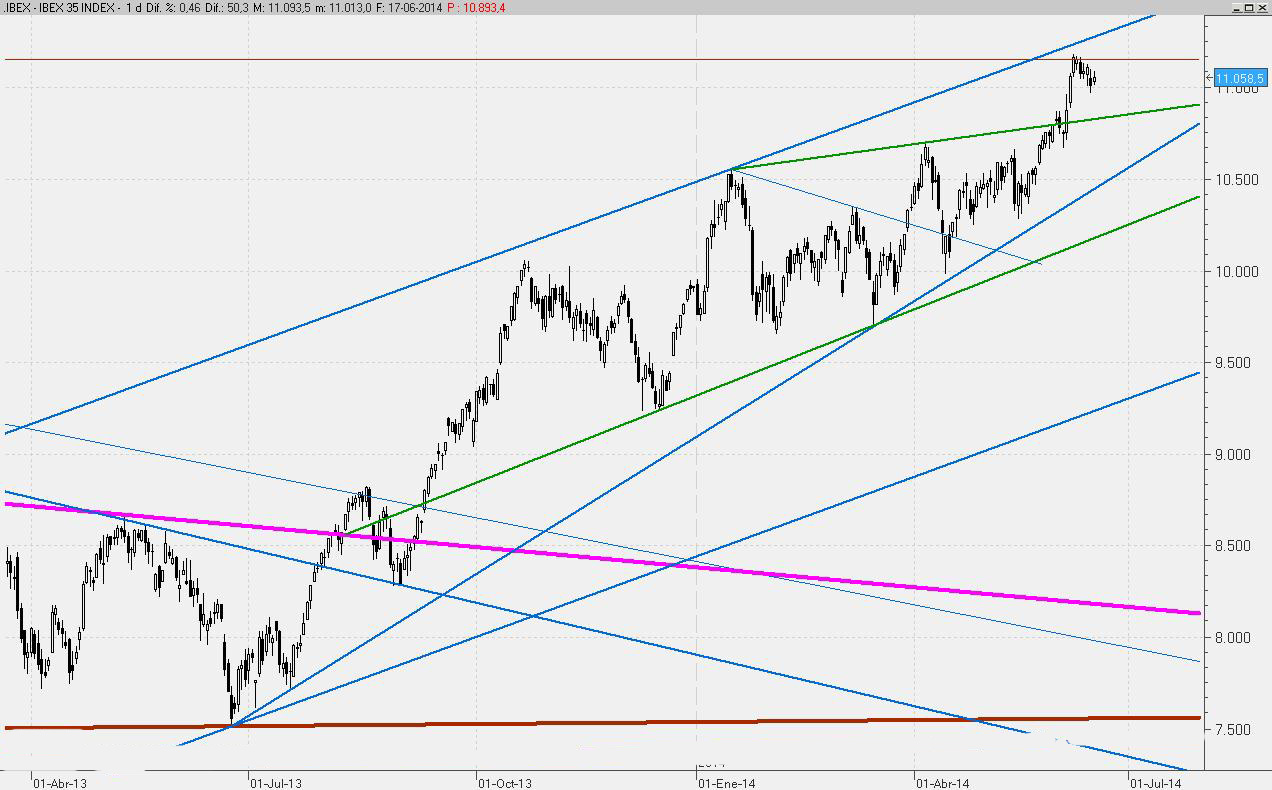Close the IBEX chart window

click(x=1262, y=8)
